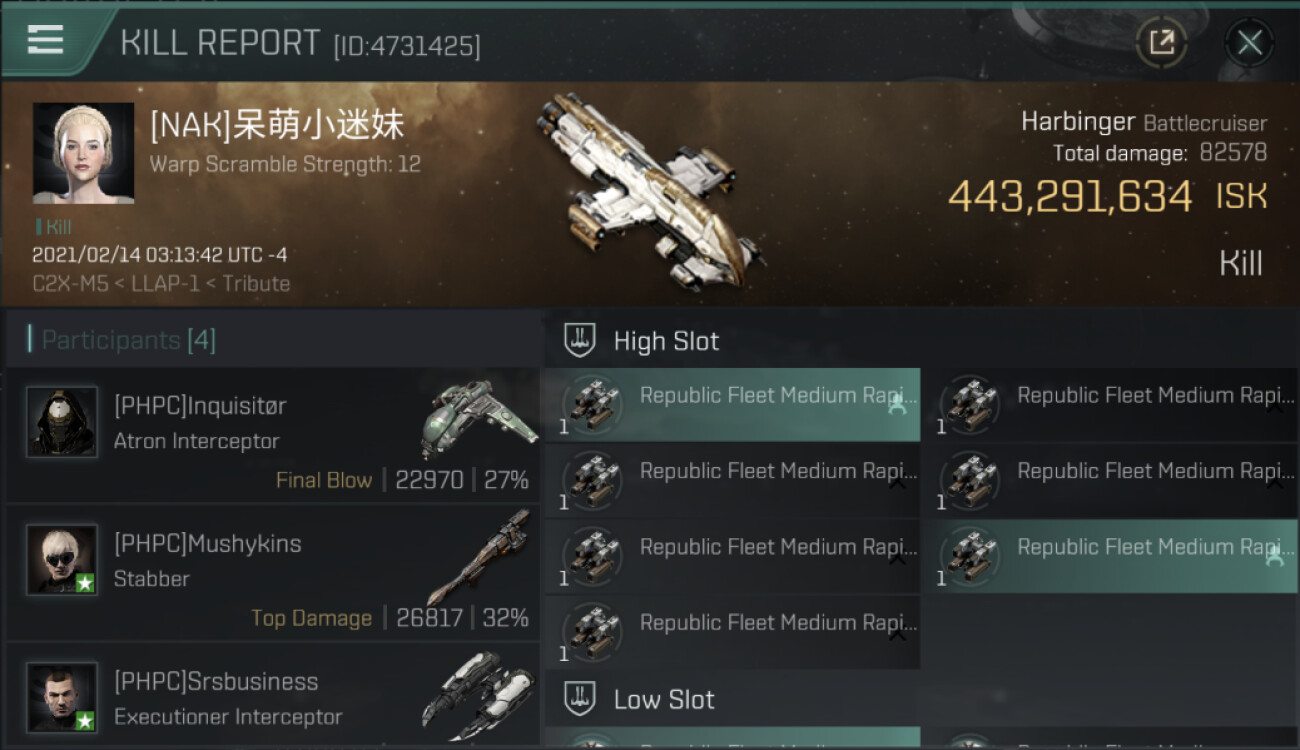Open the C2X-M5 system link
Viewport: 1300px width, 750px height.
69,284
